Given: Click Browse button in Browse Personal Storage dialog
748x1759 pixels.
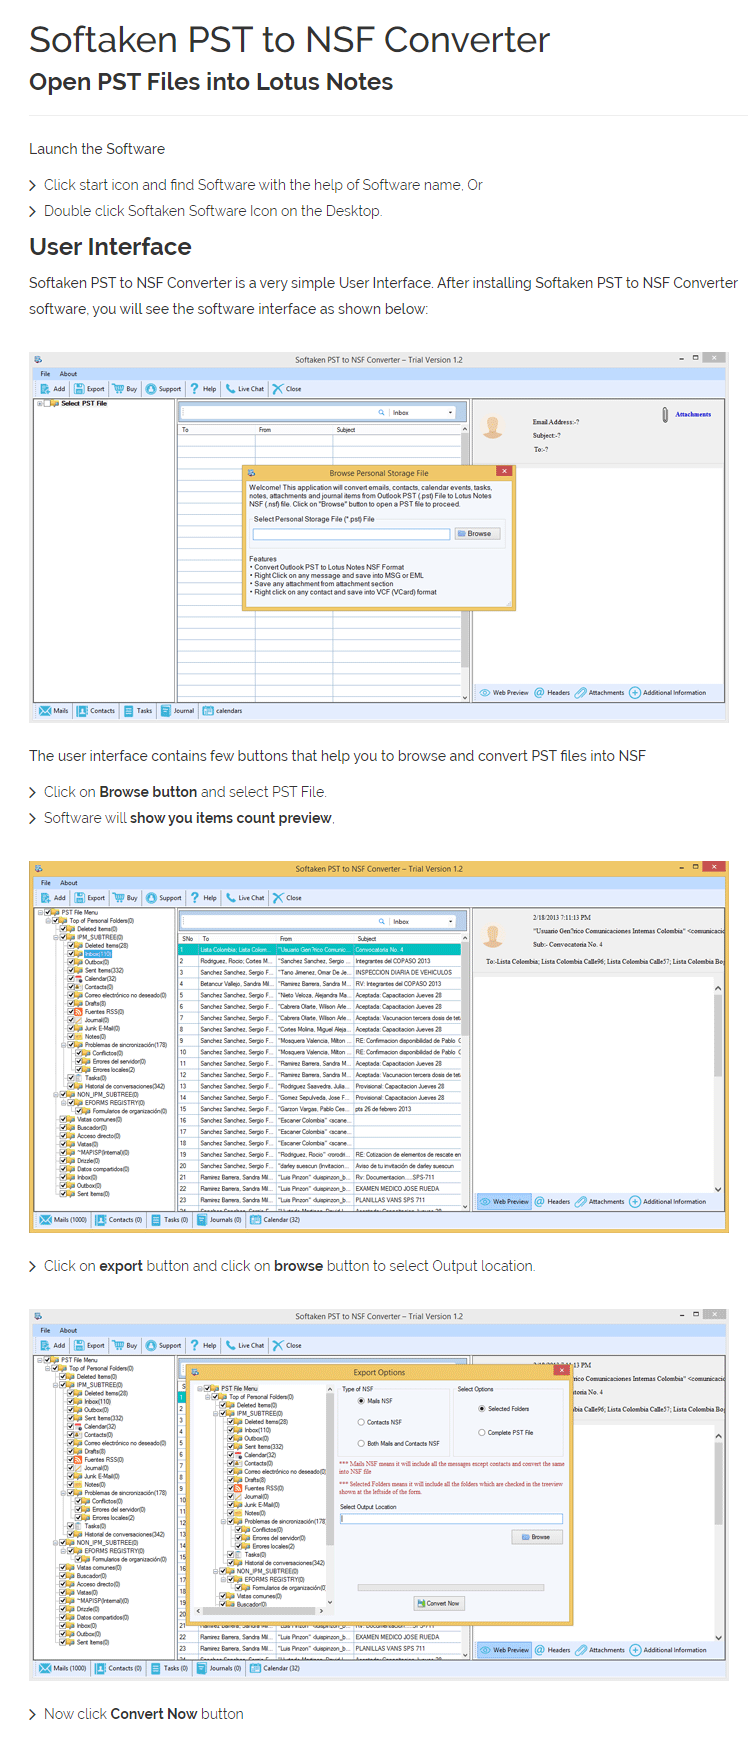Looking at the screenshot, I should tap(478, 534).
